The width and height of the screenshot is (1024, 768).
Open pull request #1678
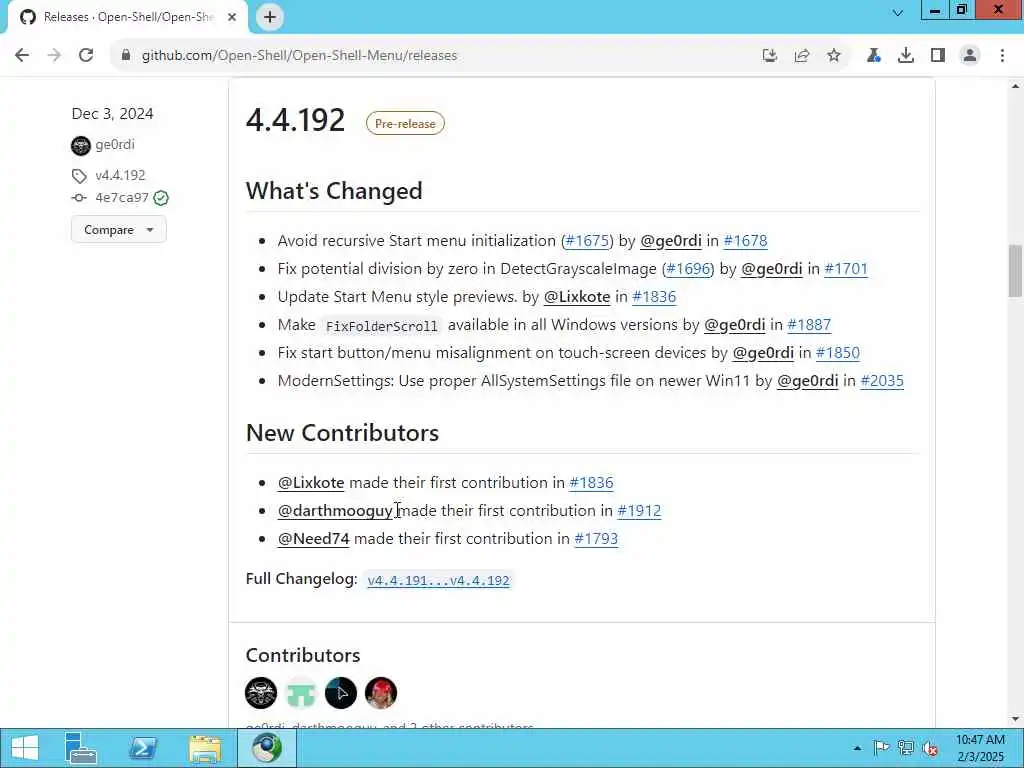coord(745,241)
